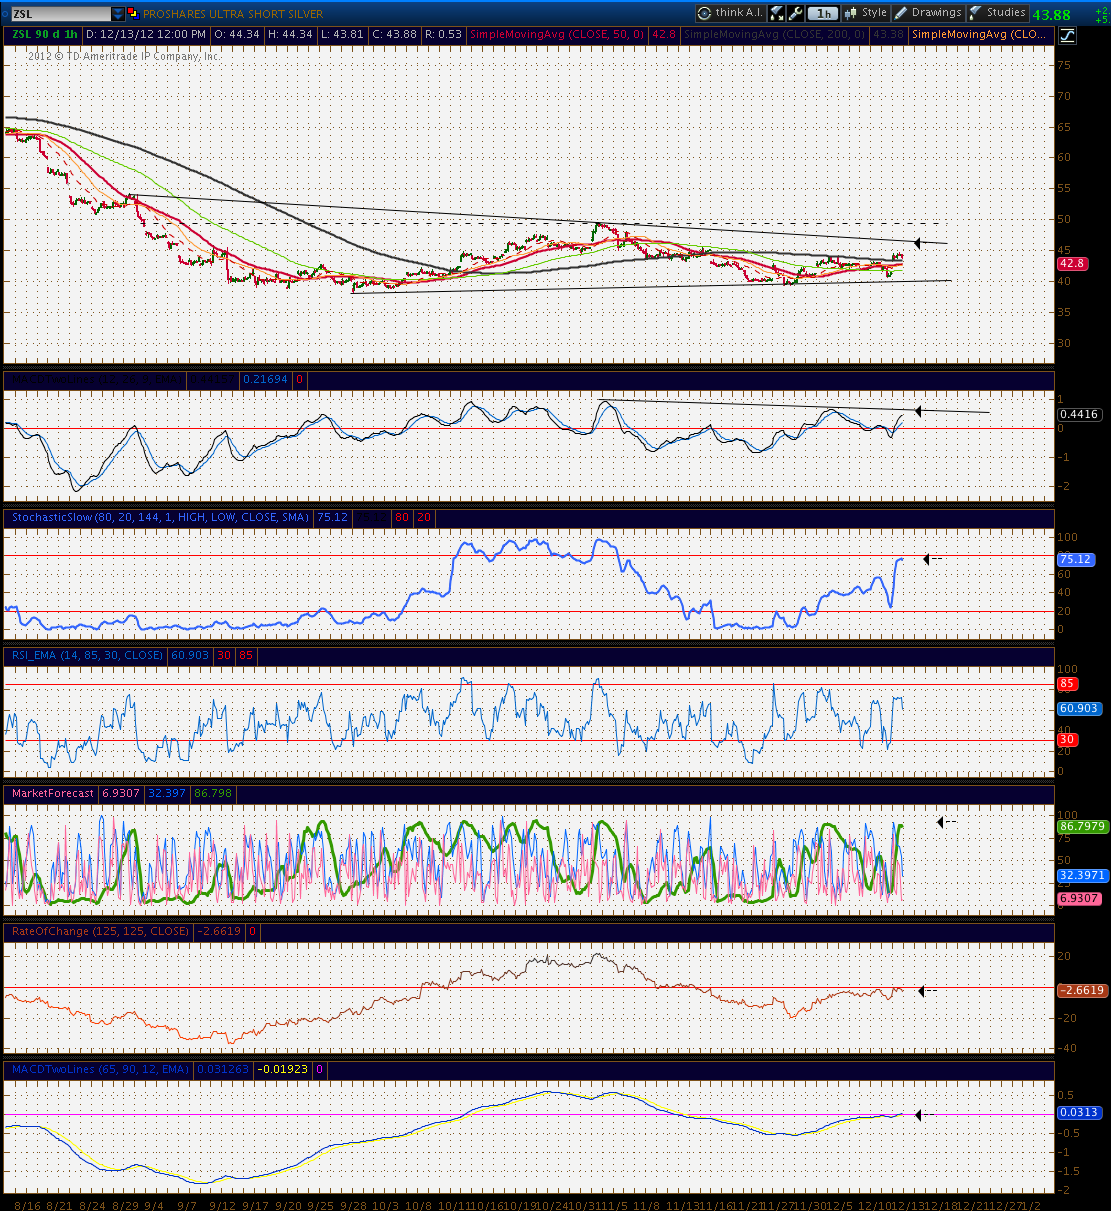Click MarketForecast green value 86.798 in header
The image size is (1111, 1211).
click(213, 793)
